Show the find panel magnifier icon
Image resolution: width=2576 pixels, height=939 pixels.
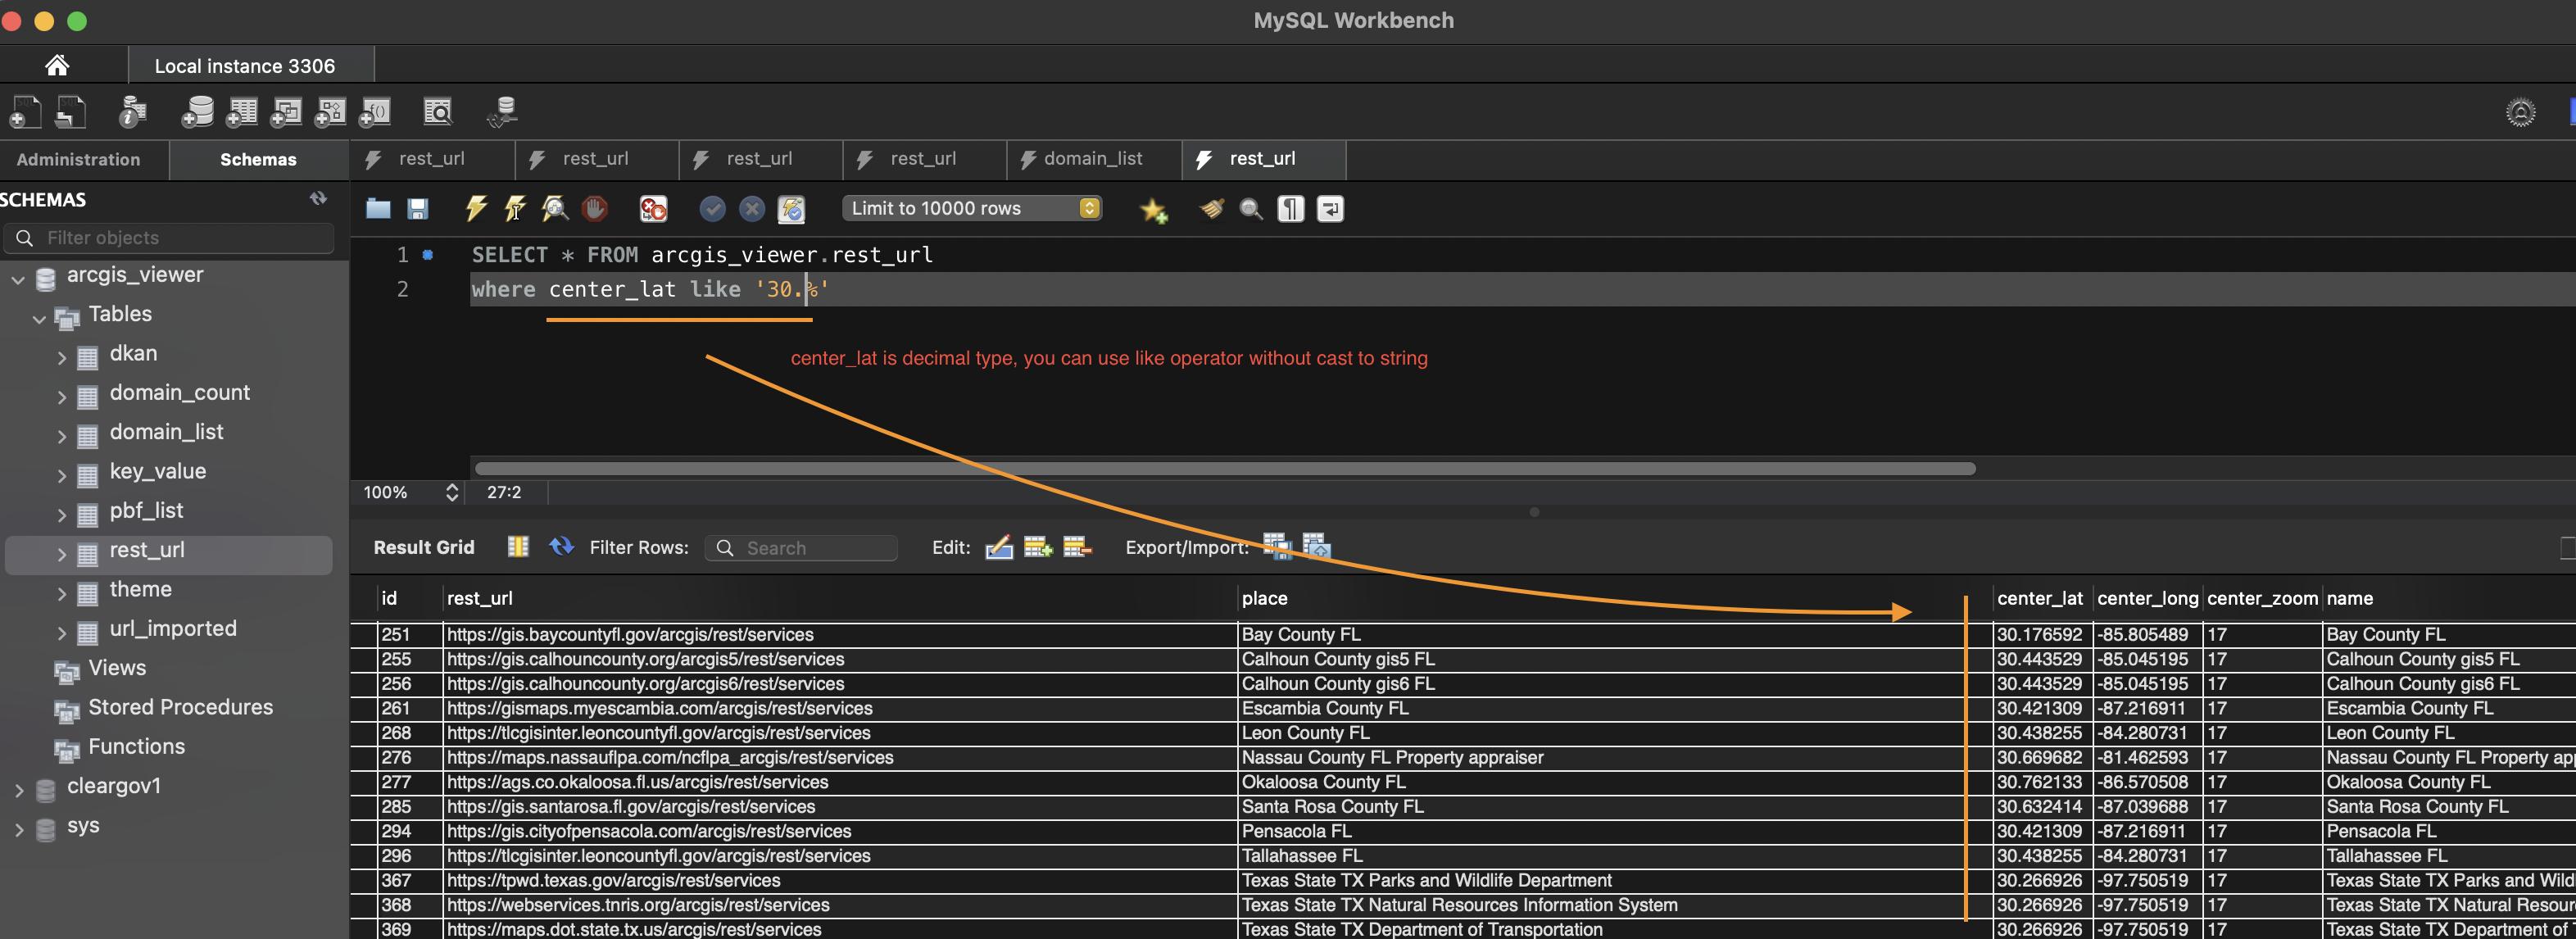1251,208
